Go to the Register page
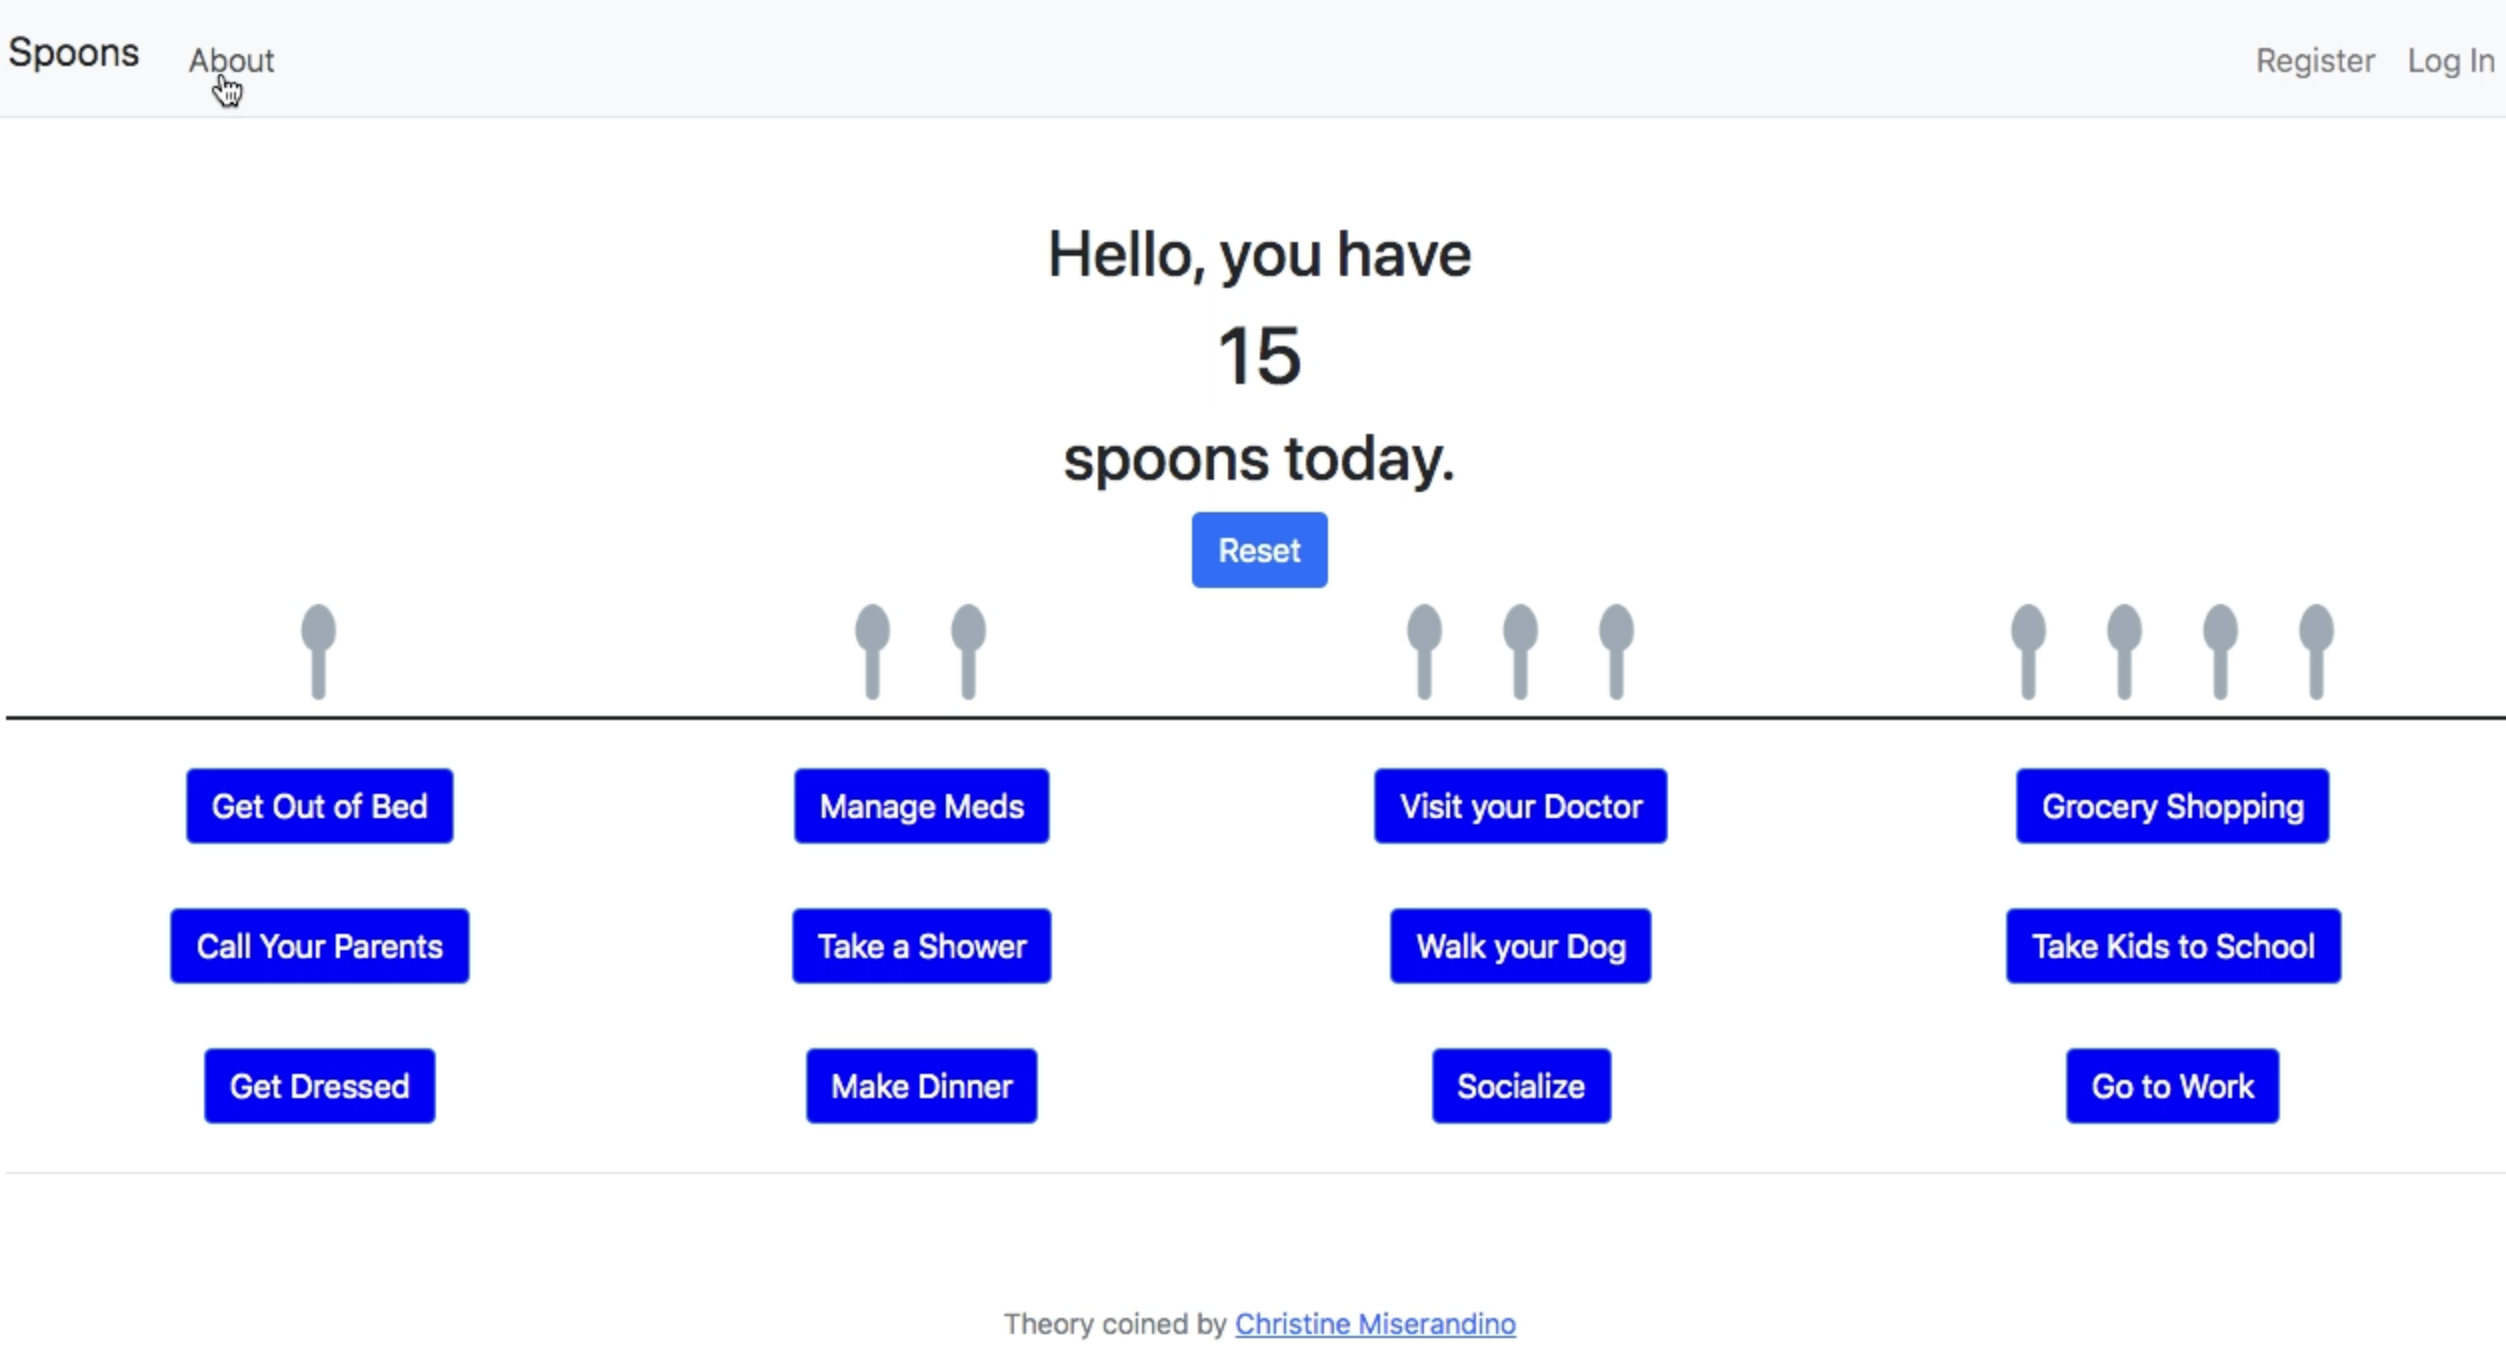This screenshot has width=2506, height=1370. 2316,60
